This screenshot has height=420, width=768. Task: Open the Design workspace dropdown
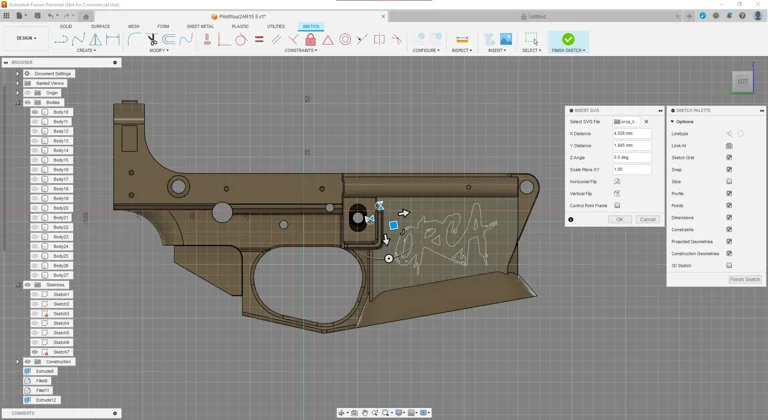coord(26,38)
